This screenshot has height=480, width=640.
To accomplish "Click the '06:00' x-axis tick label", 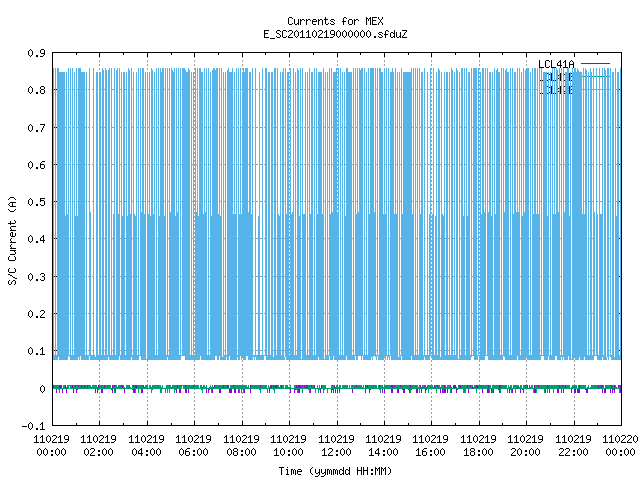I will 193,452.
